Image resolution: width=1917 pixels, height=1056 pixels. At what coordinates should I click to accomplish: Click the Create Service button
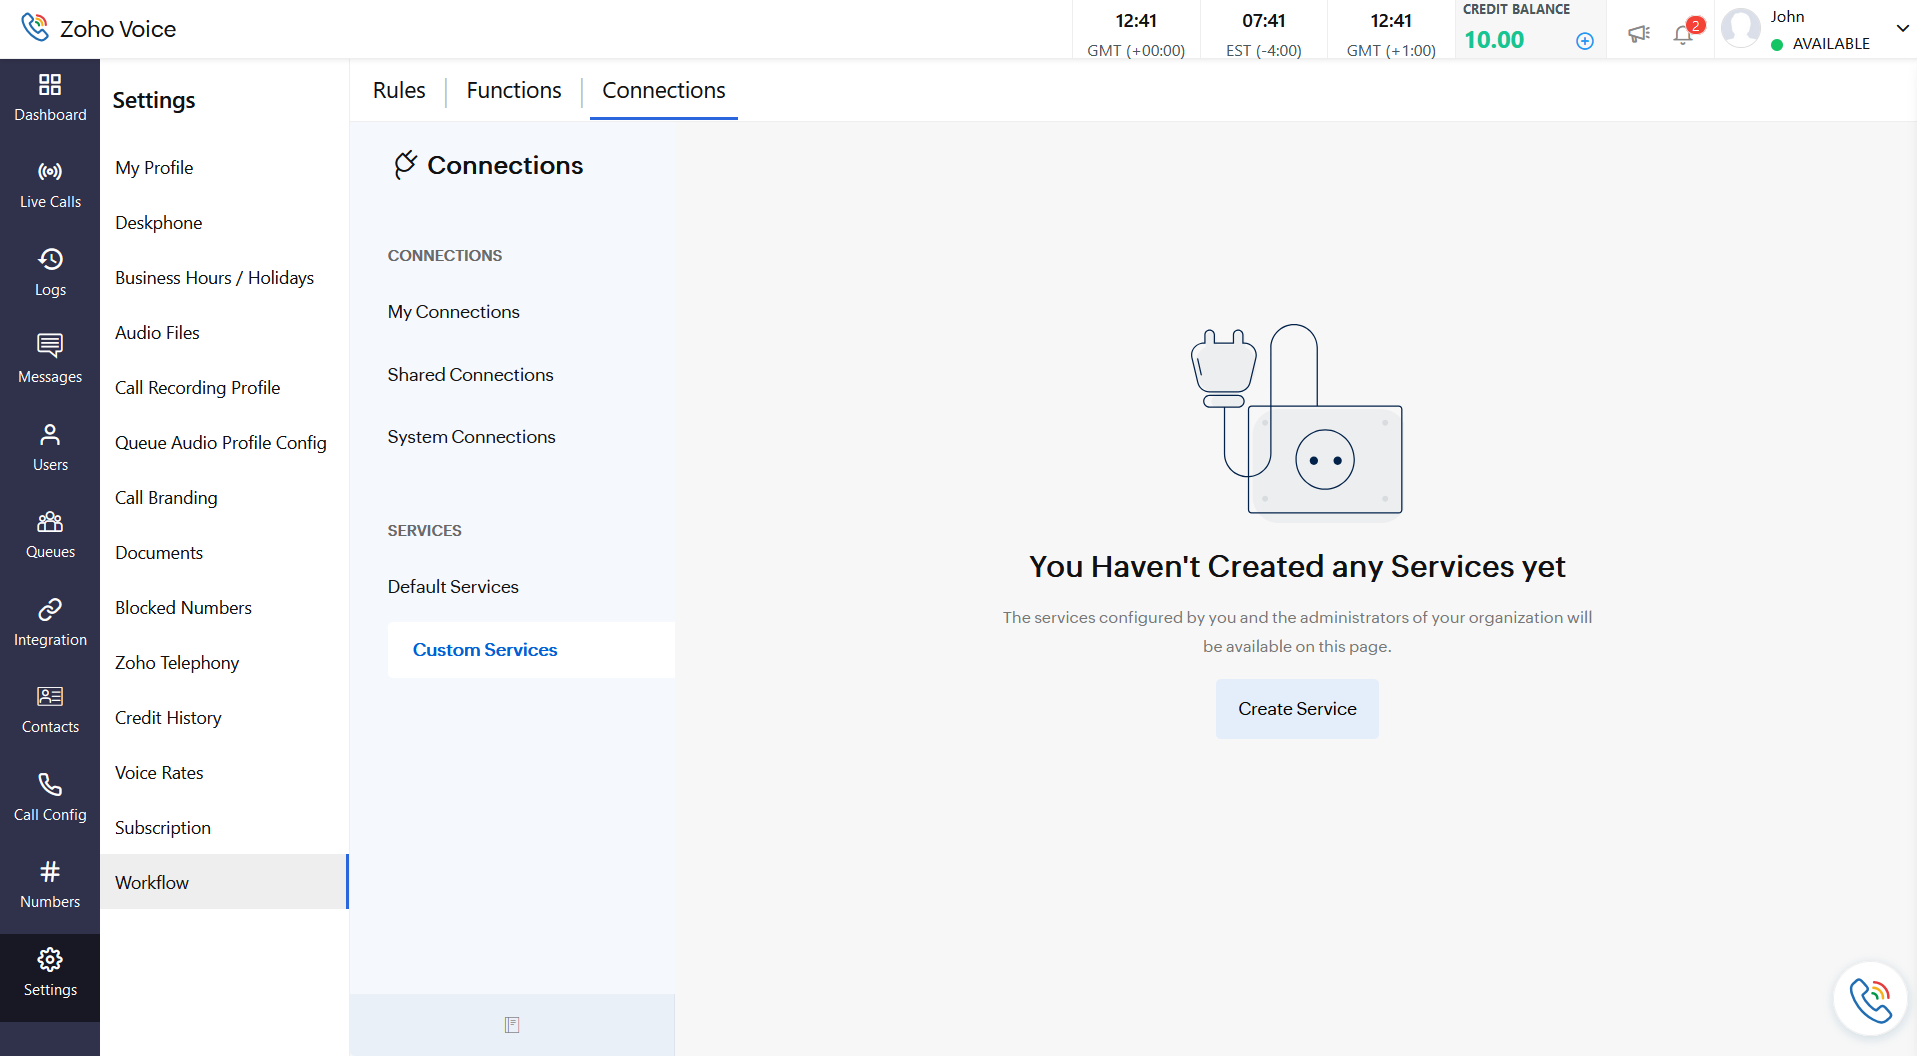click(1297, 709)
